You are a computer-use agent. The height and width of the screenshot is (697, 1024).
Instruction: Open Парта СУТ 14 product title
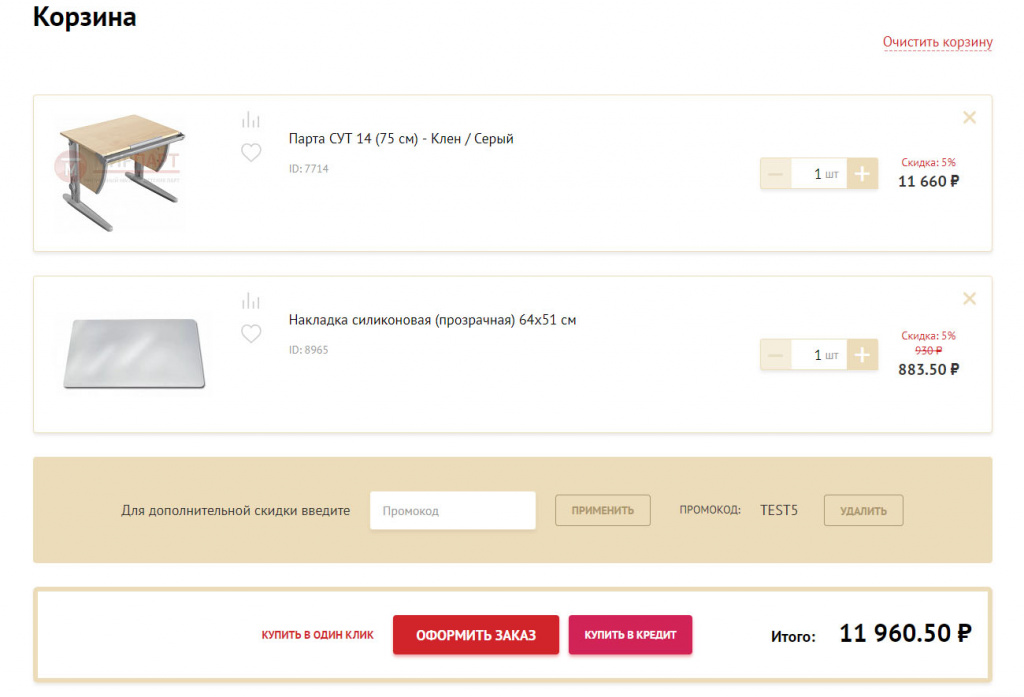[x=401, y=139]
